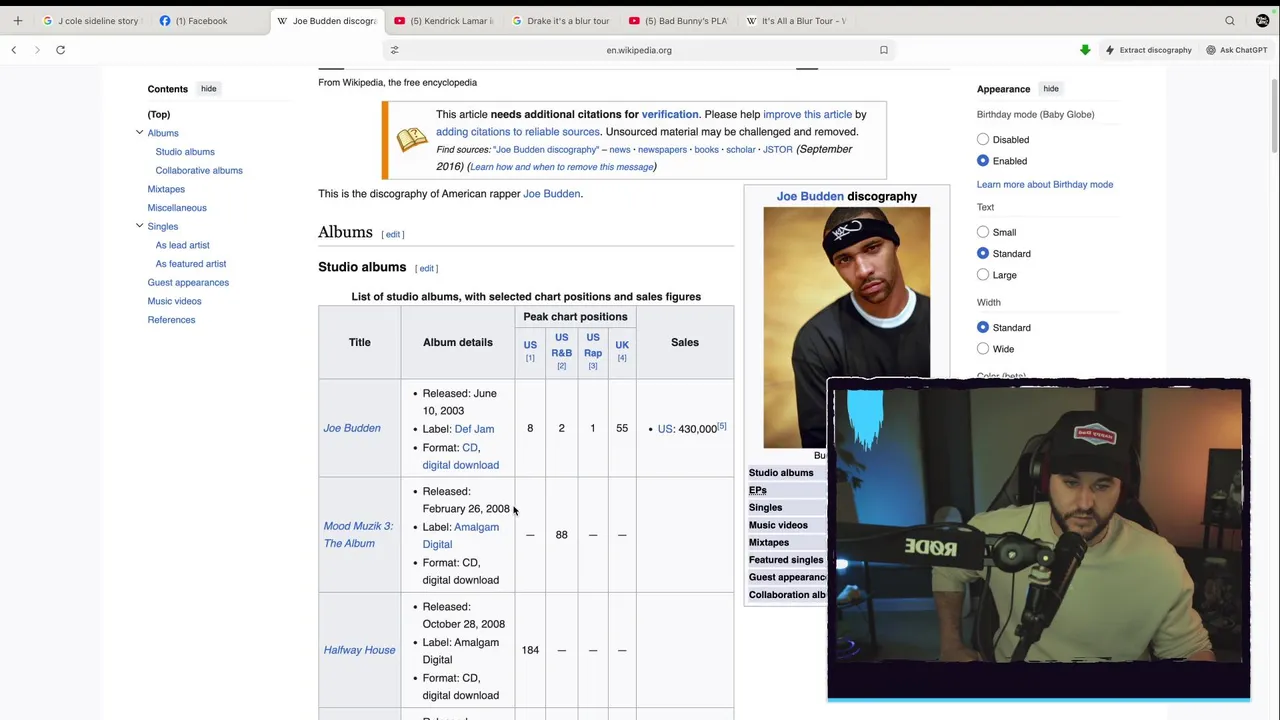Switch to Bad Bunny's PLA YouTube tab
Image resolution: width=1280 pixels, height=720 pixels.
[x=679, y=21]
